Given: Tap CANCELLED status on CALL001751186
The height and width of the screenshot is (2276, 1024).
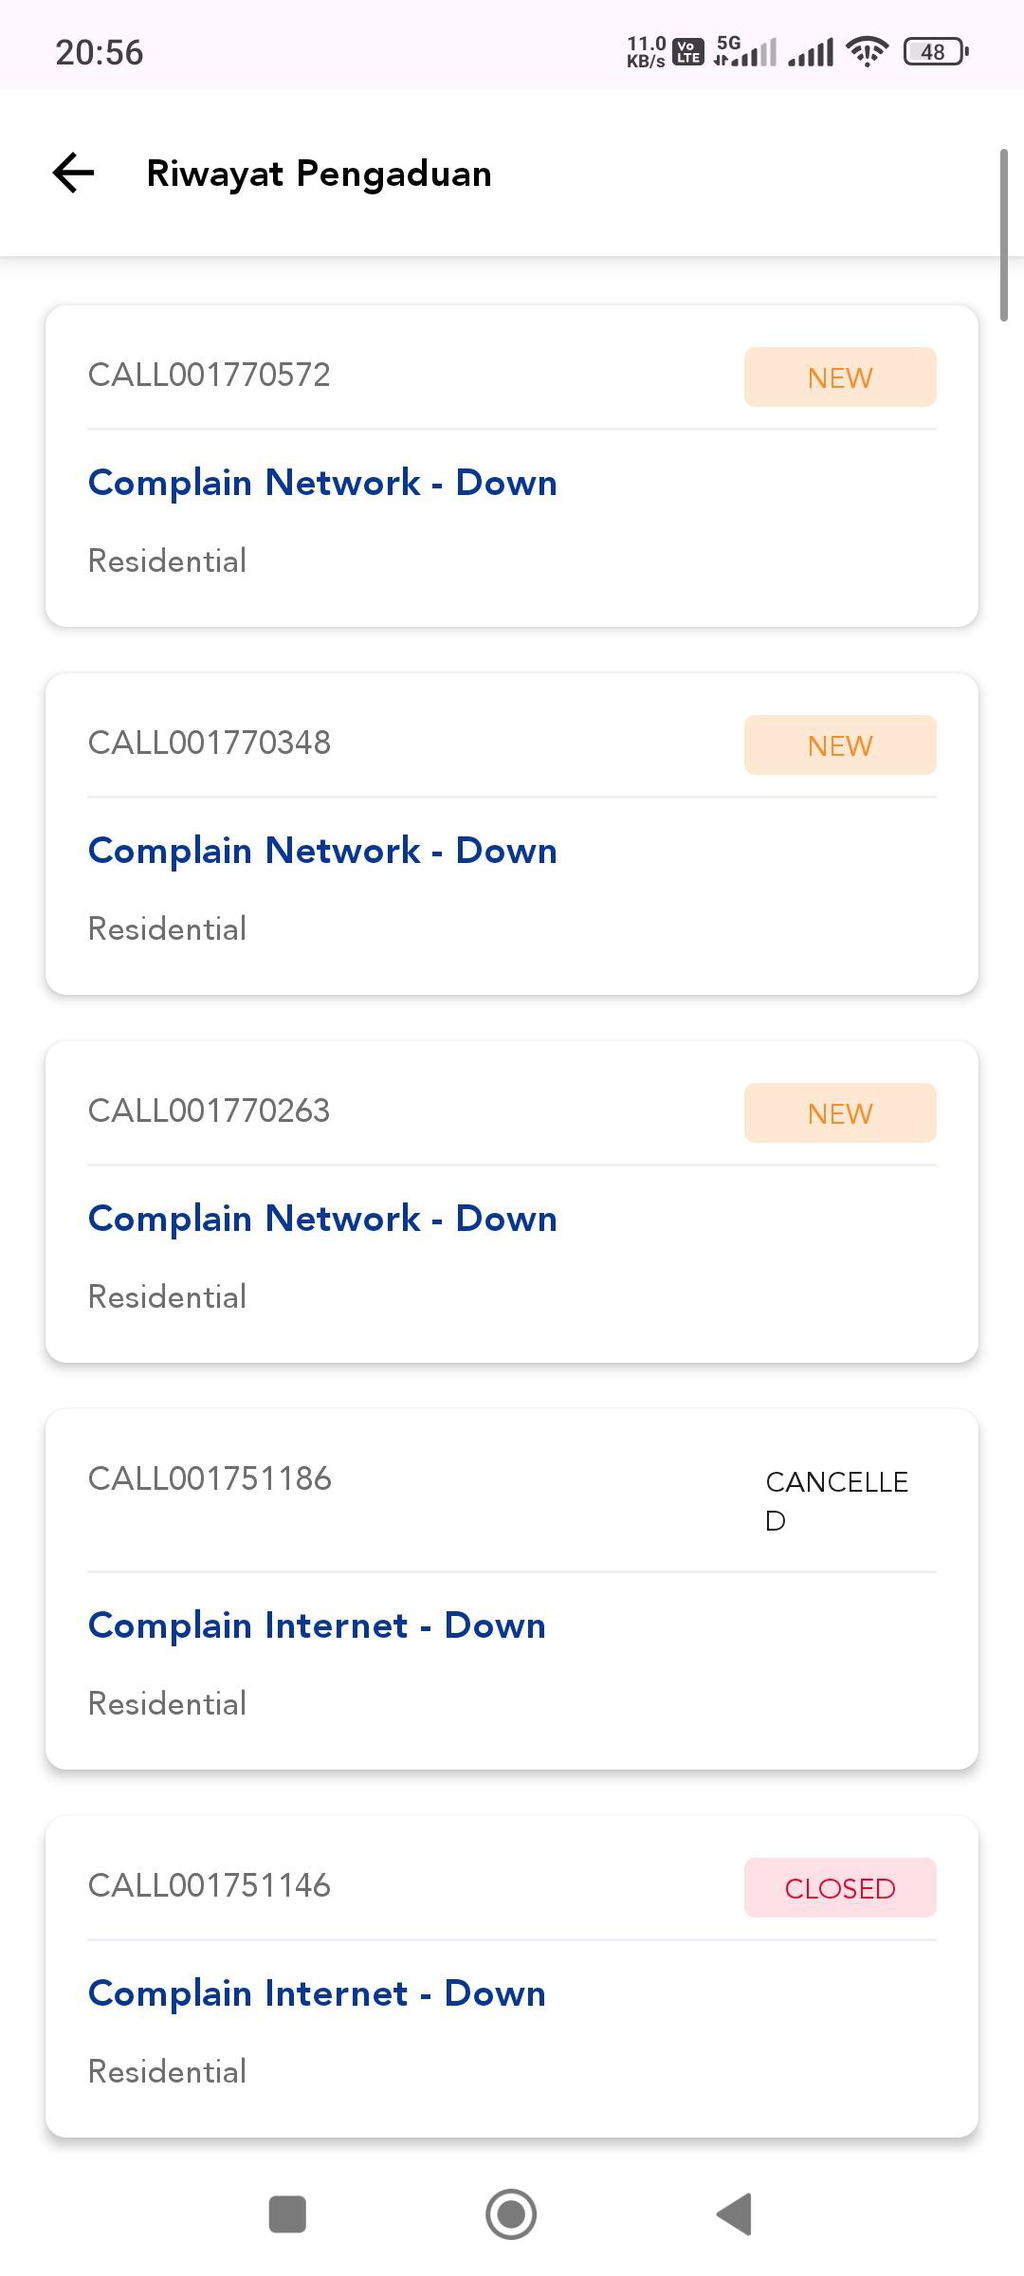Looking at the screenshot, I should [x=837, y=1501].
